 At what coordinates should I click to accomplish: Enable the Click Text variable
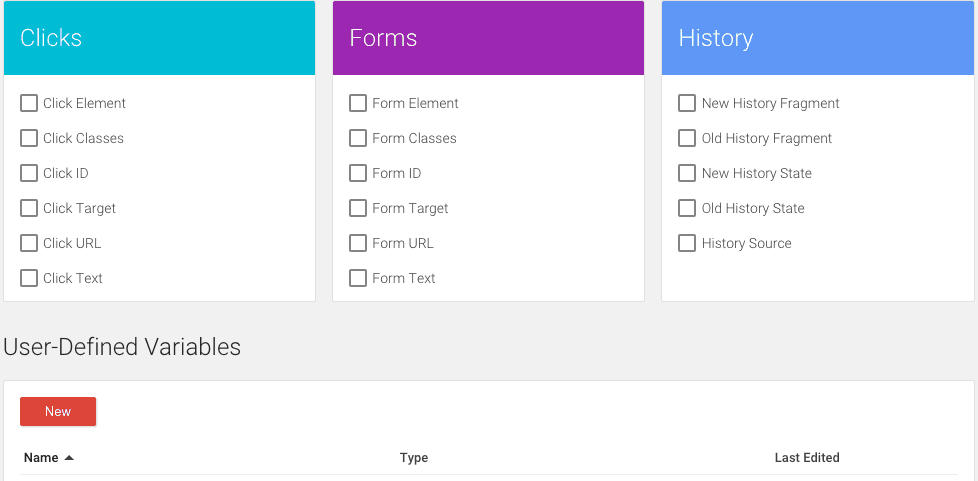coord(29,278)
